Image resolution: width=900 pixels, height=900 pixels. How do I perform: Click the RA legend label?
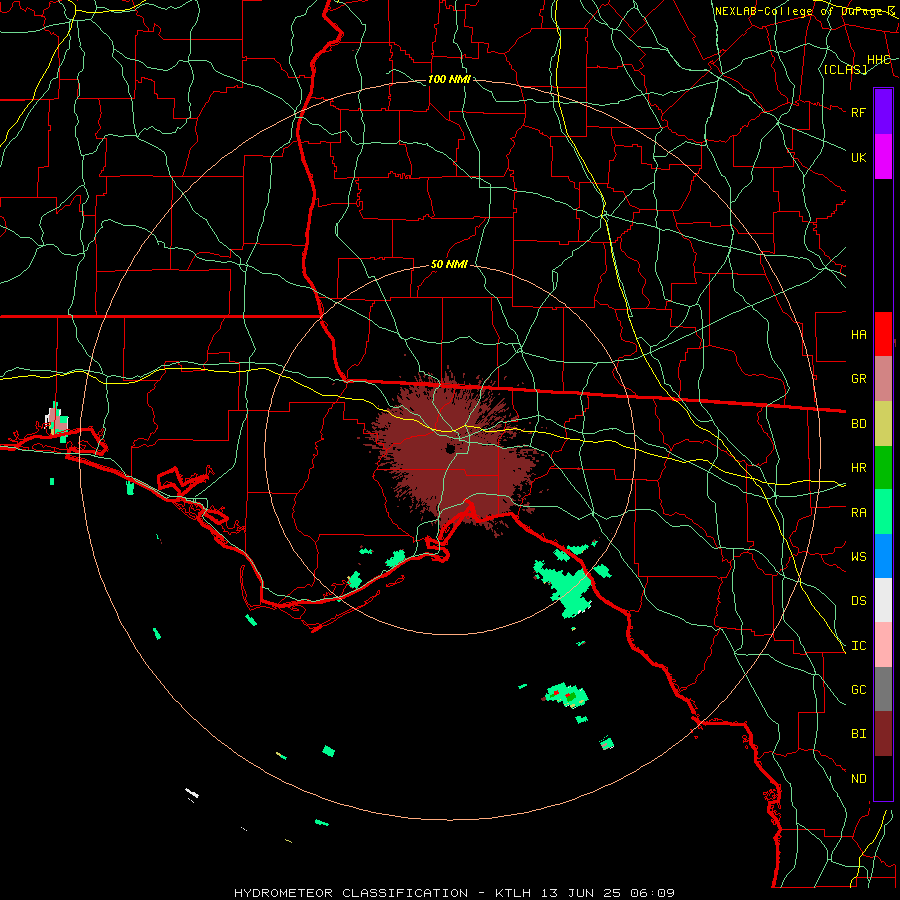click(x=859, y=513)
